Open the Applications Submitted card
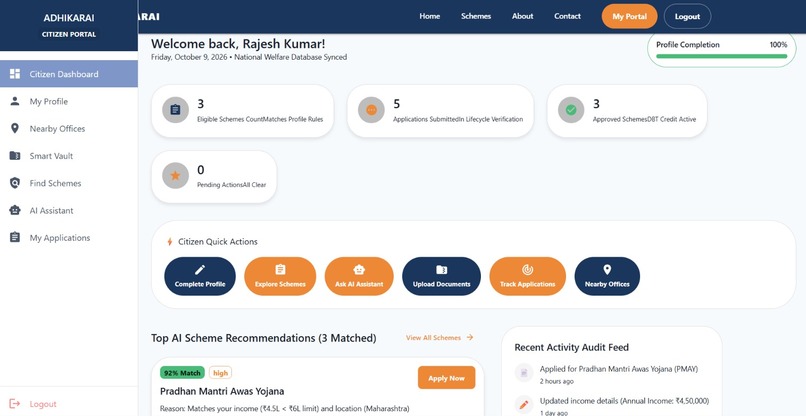This screenshot has height=416, width=806. click(x=440, y=111)
